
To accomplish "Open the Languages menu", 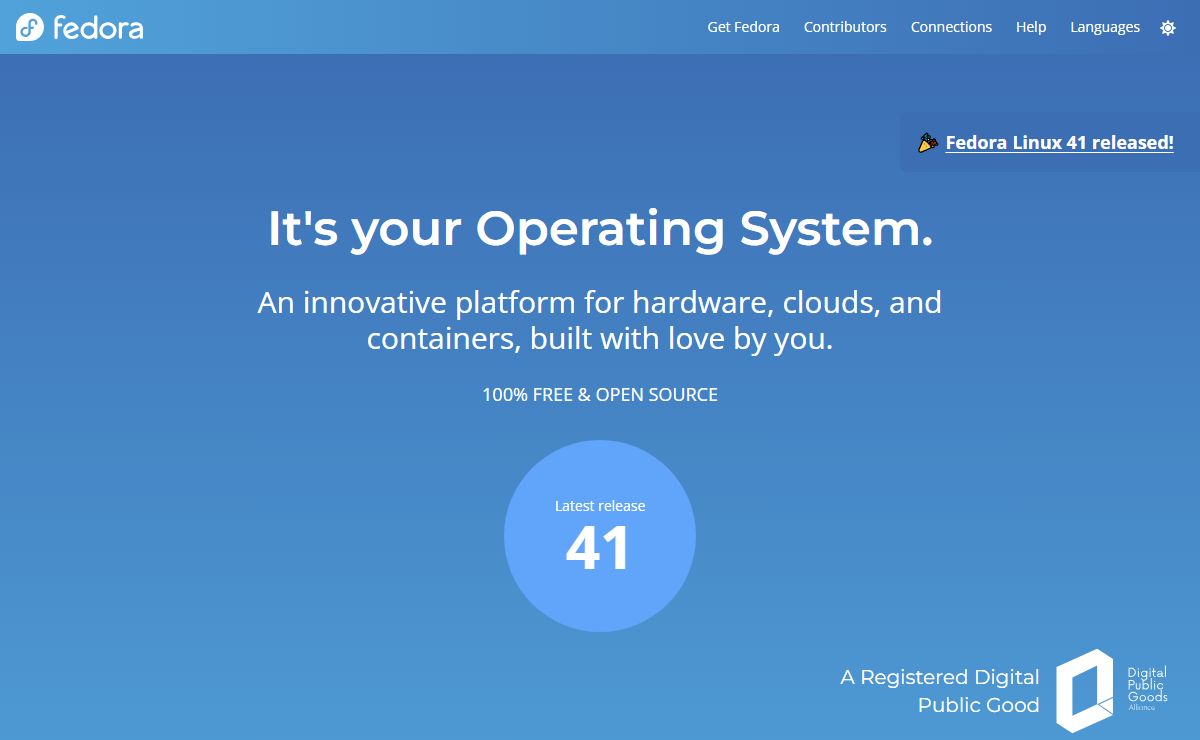I will pyautogui.click(x=1104, y=27).
